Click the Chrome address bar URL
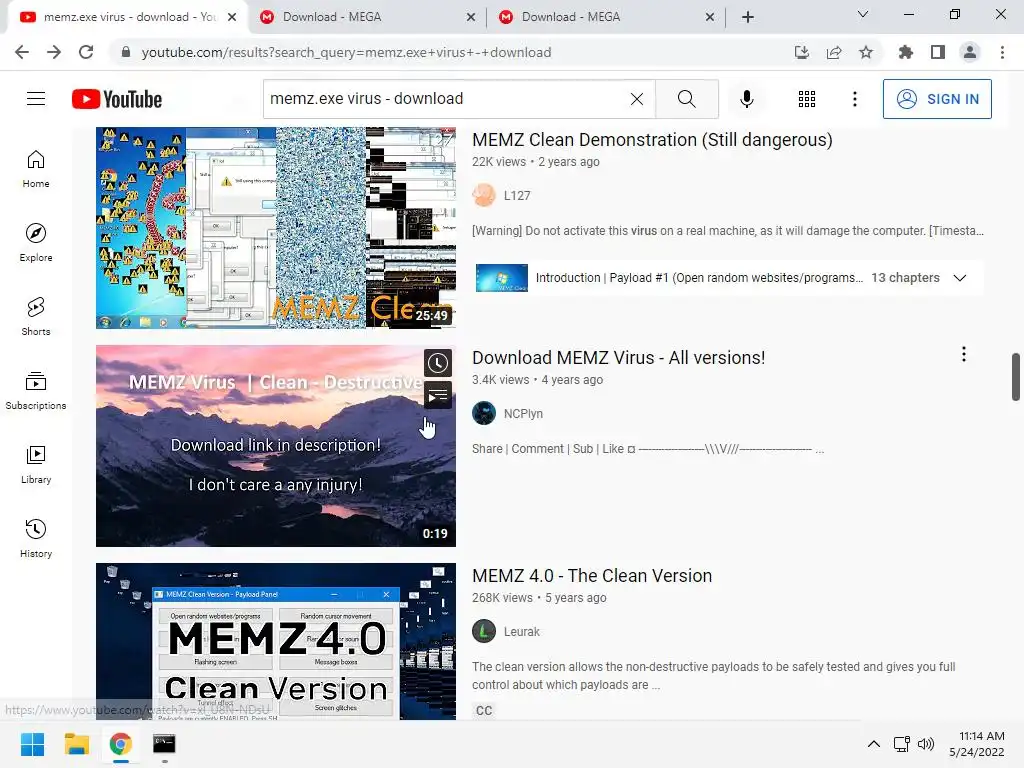 346,52
